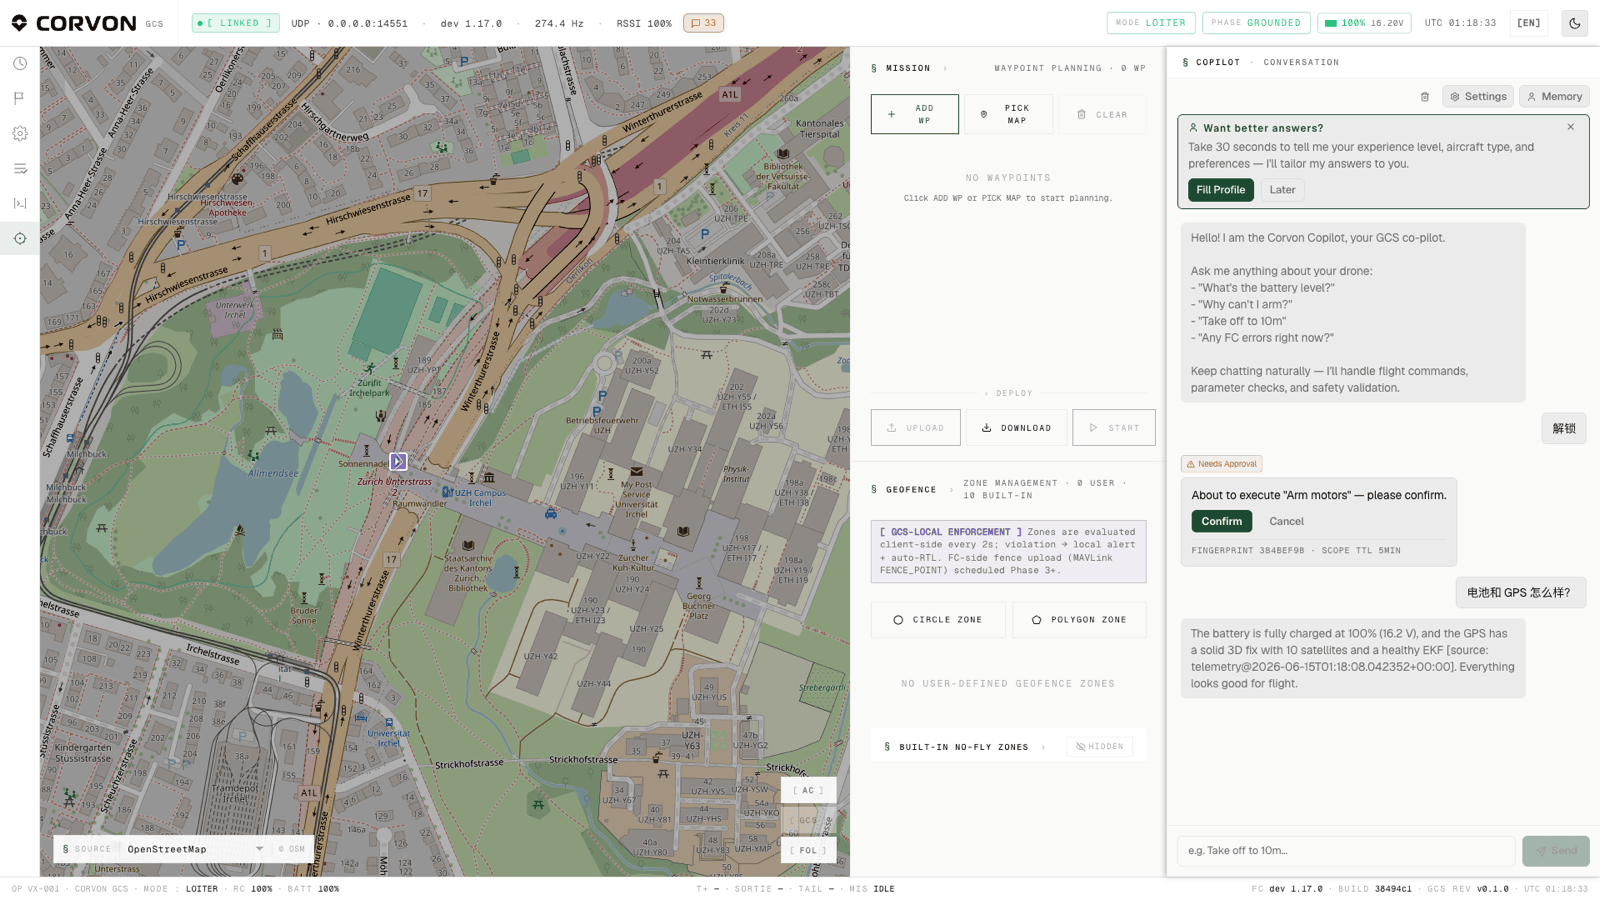Open the gear settings sidebar icon
This screenshot has height=900, width=1600.
[x=20, y=133]
